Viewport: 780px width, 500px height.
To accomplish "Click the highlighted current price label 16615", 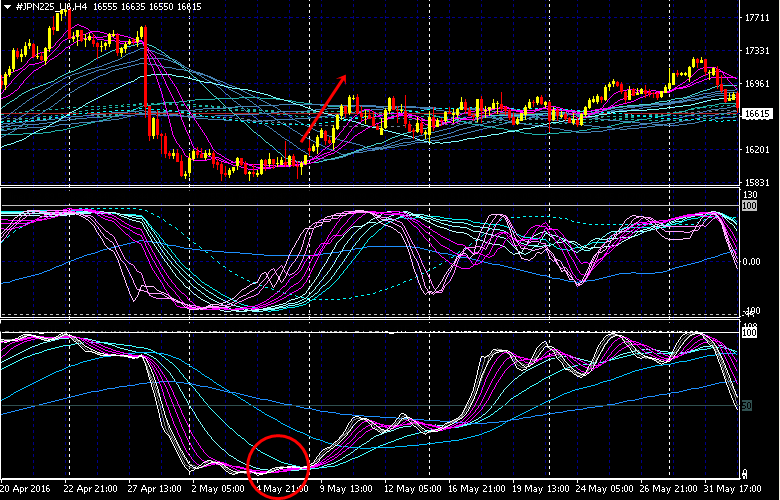I will tap(756, 114).
